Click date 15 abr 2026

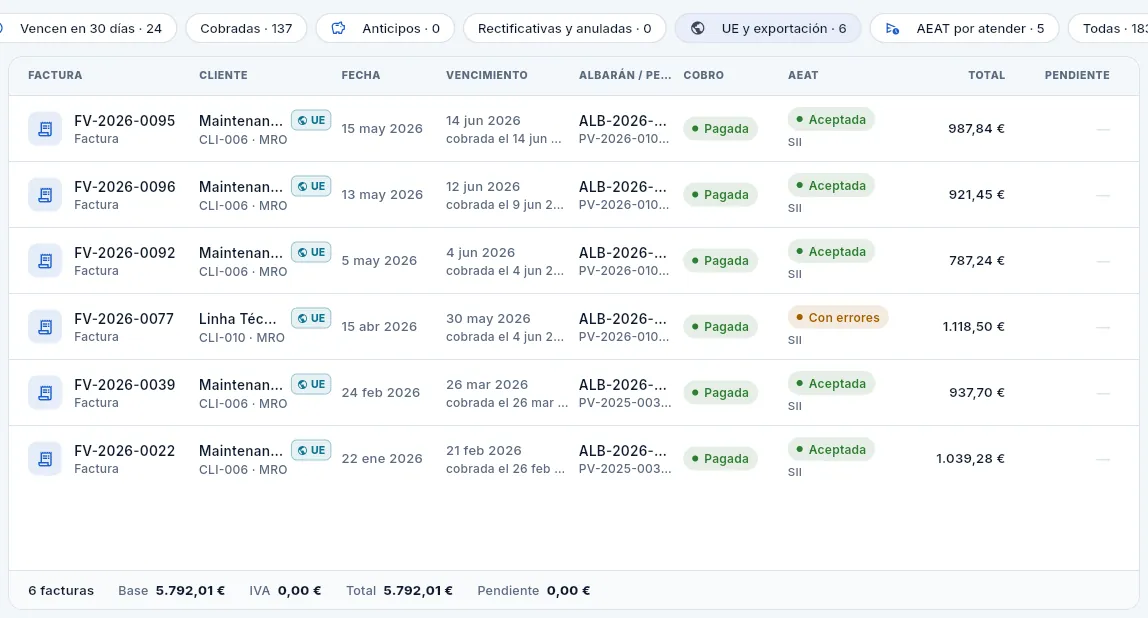click(x=379, y=327)
